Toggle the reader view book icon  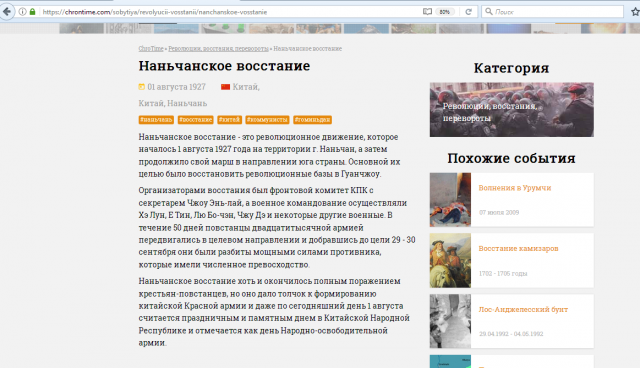(427, 12)
